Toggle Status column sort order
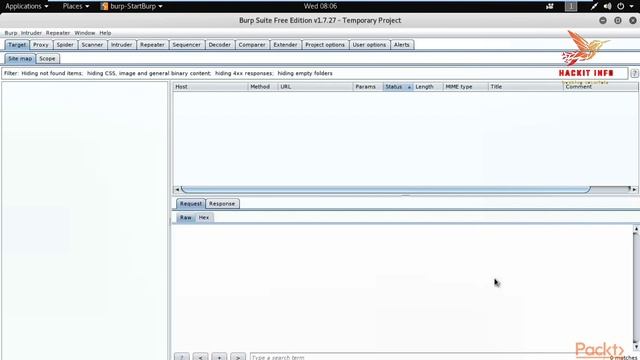This screenshot has width=640, height=360. pos(398,87)
